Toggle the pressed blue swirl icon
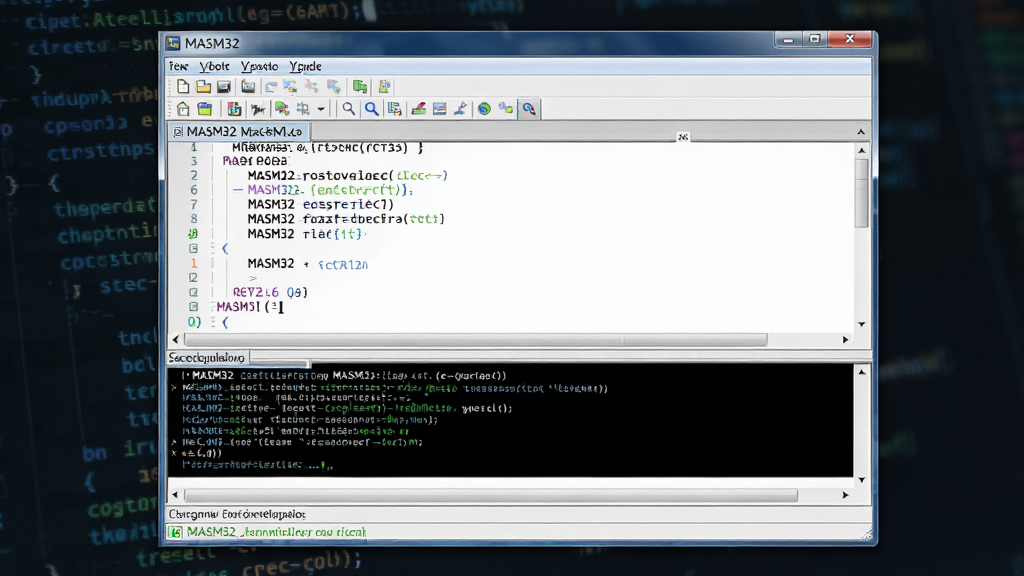This screenshot has width=1024, height=576. pyautogui.click(x=529, y=109)
